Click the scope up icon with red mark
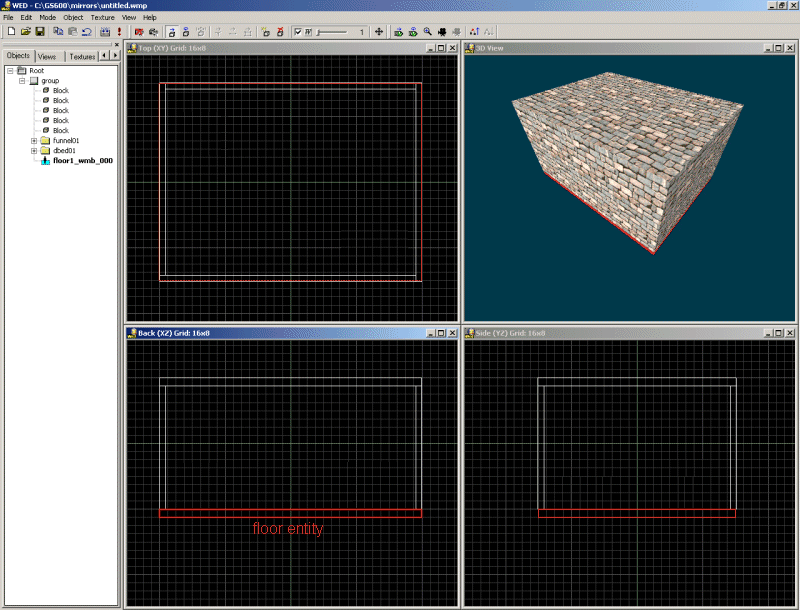The image size is (800, 610). tap(280, 32)
